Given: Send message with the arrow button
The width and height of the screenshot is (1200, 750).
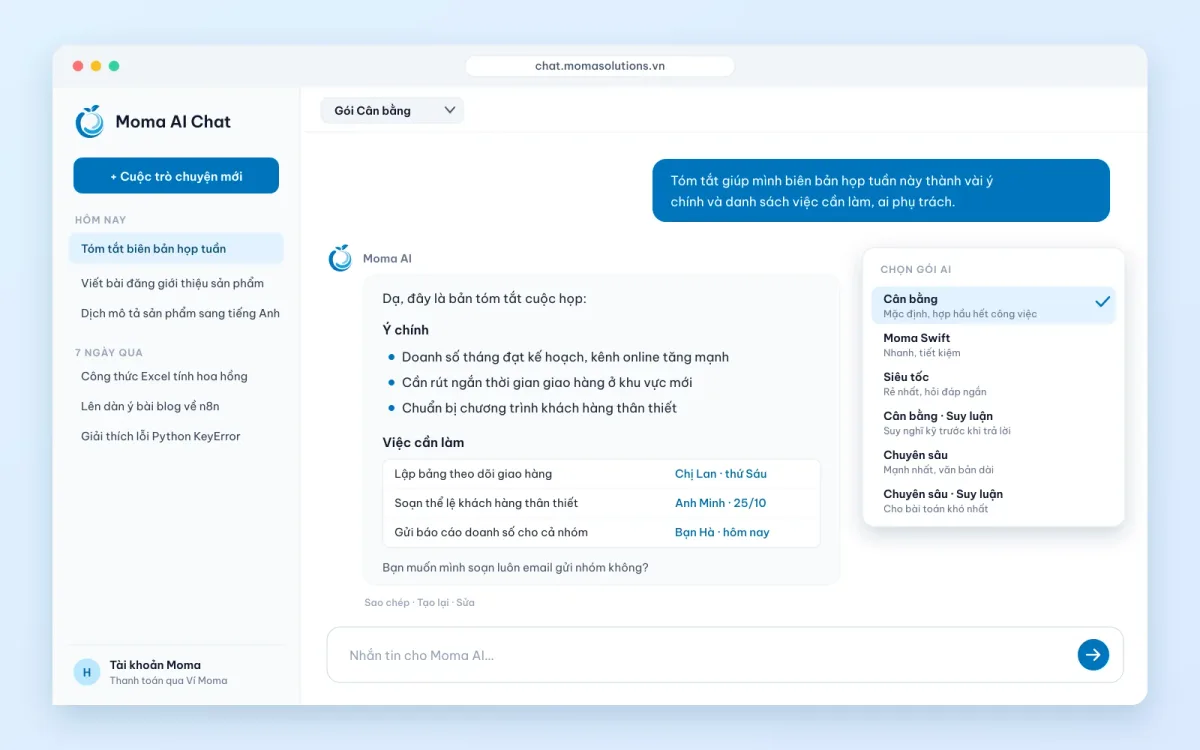Looking at the screenshot, I should pyautogui.click(x=1093, y=655).
